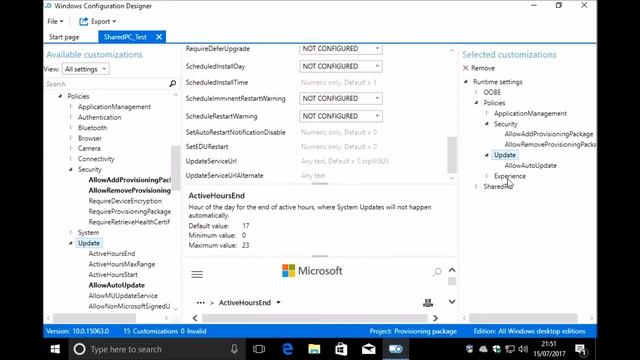Click the UpdateServiceUrlAlternate text field

340,176
